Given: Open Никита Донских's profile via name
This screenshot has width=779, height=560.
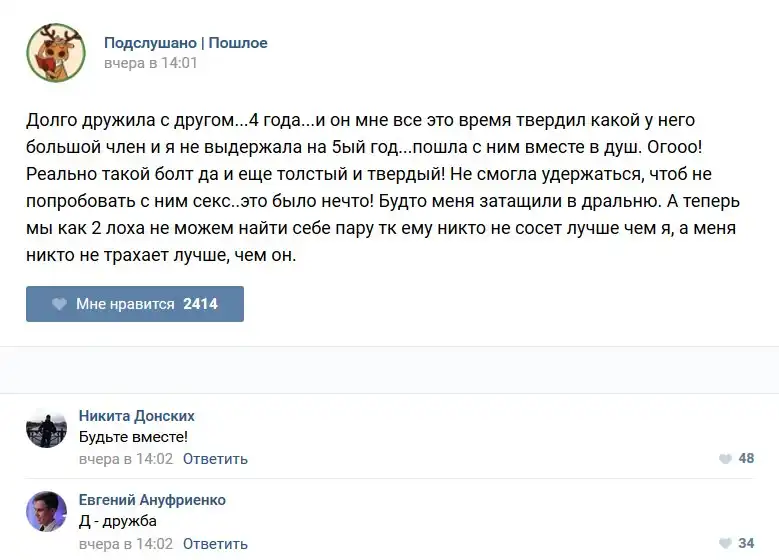Looking at the screenshot, I should coord(136,415).
